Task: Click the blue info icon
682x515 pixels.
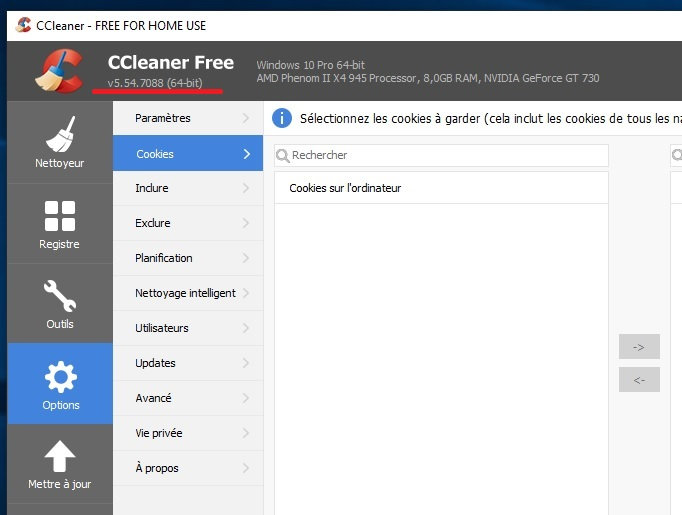Action: click(282, 118)
